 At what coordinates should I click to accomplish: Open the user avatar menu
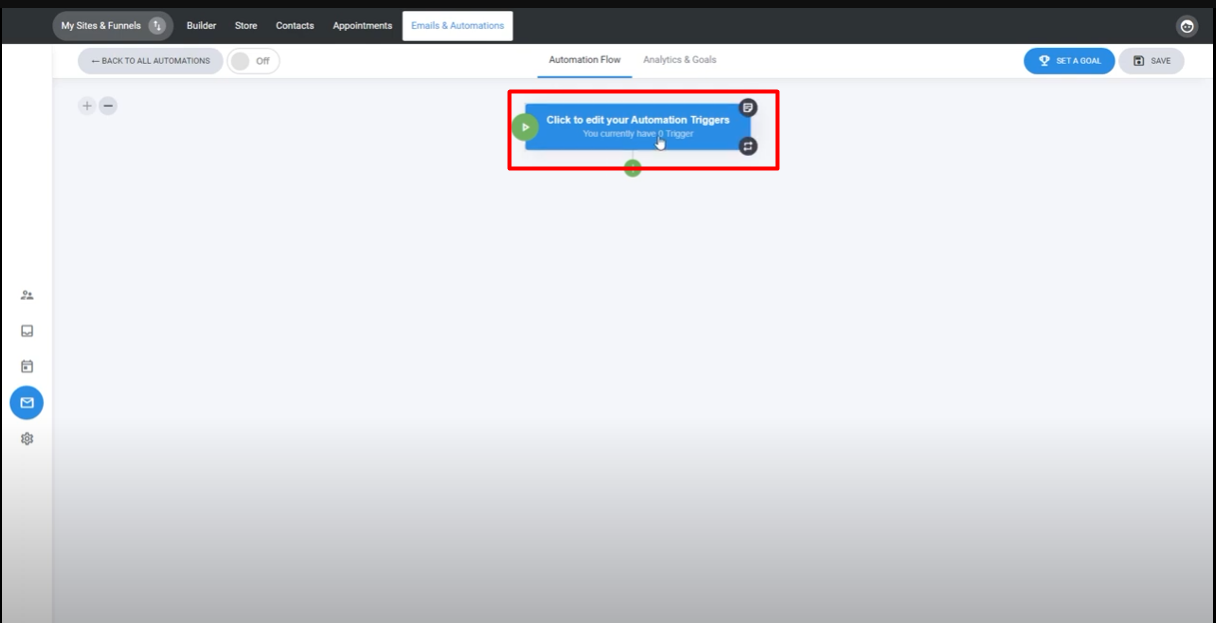coord(1187,27)
